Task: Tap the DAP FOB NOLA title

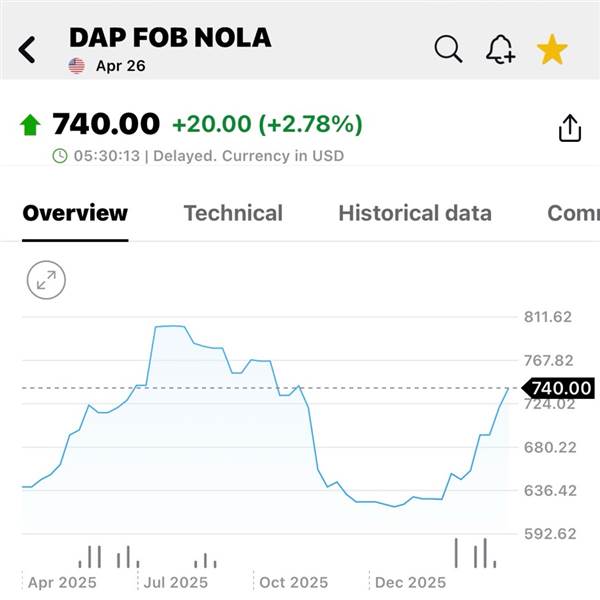Action: [x=170, y=38]
